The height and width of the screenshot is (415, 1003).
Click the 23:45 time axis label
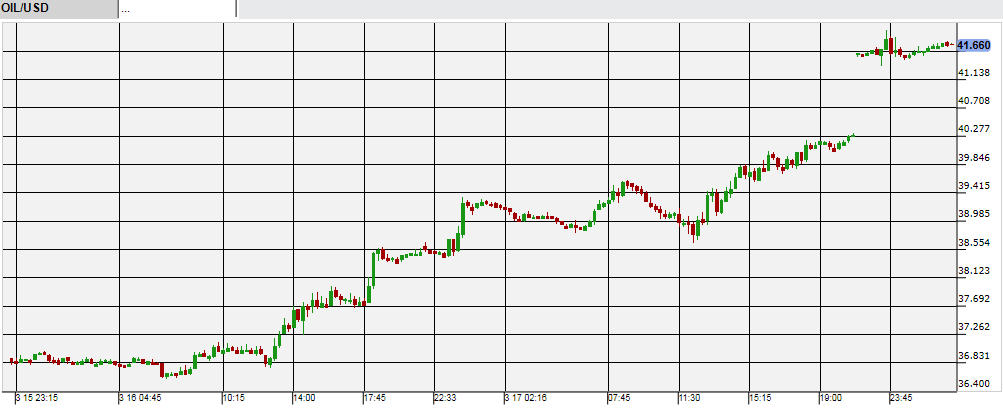coord(902,398)
